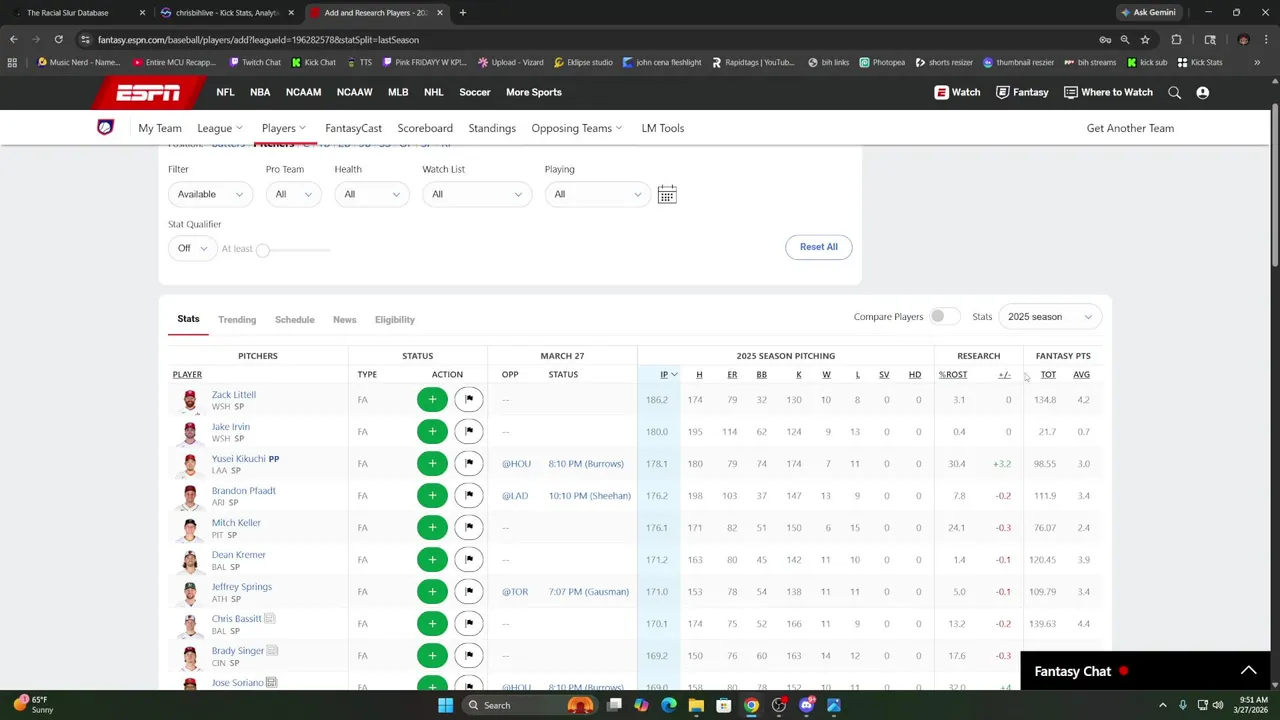Open the Pro Team dropdown
Screen dimensions: 1280x720
click(x=293, y=194)
